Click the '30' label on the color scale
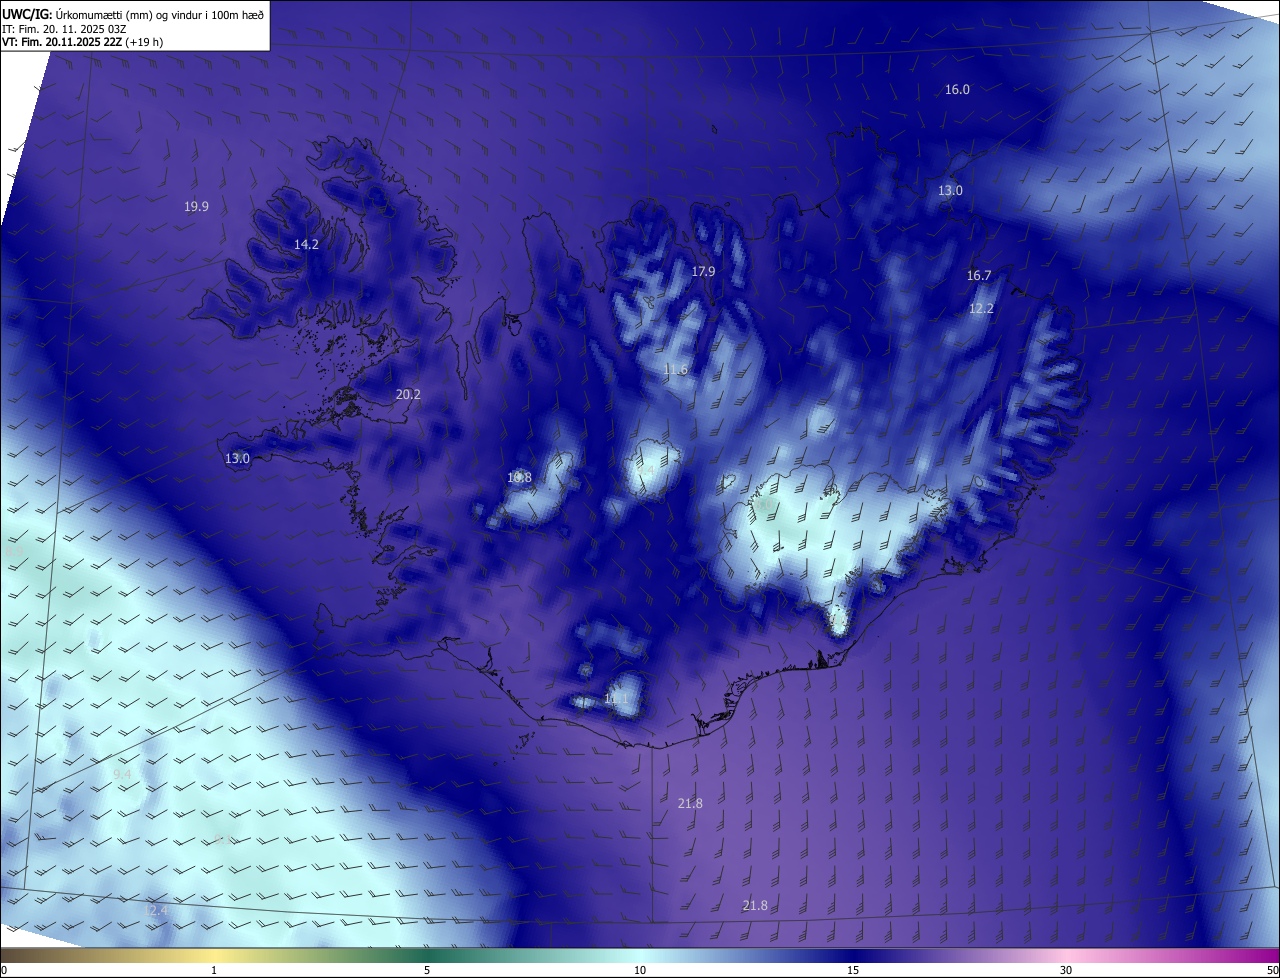 tap(1066, 970)
